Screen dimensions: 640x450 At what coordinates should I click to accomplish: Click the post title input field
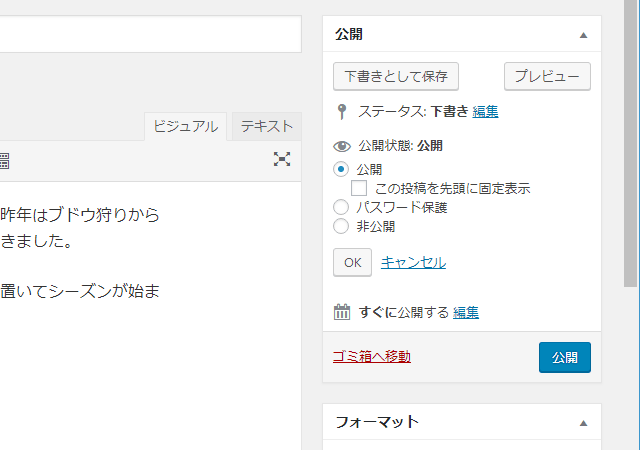click(x=150, y=33)
